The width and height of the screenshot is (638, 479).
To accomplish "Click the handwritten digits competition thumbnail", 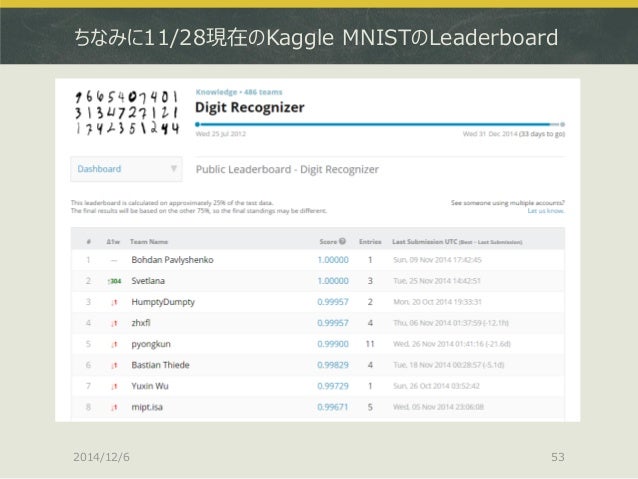I will [127, 113].
